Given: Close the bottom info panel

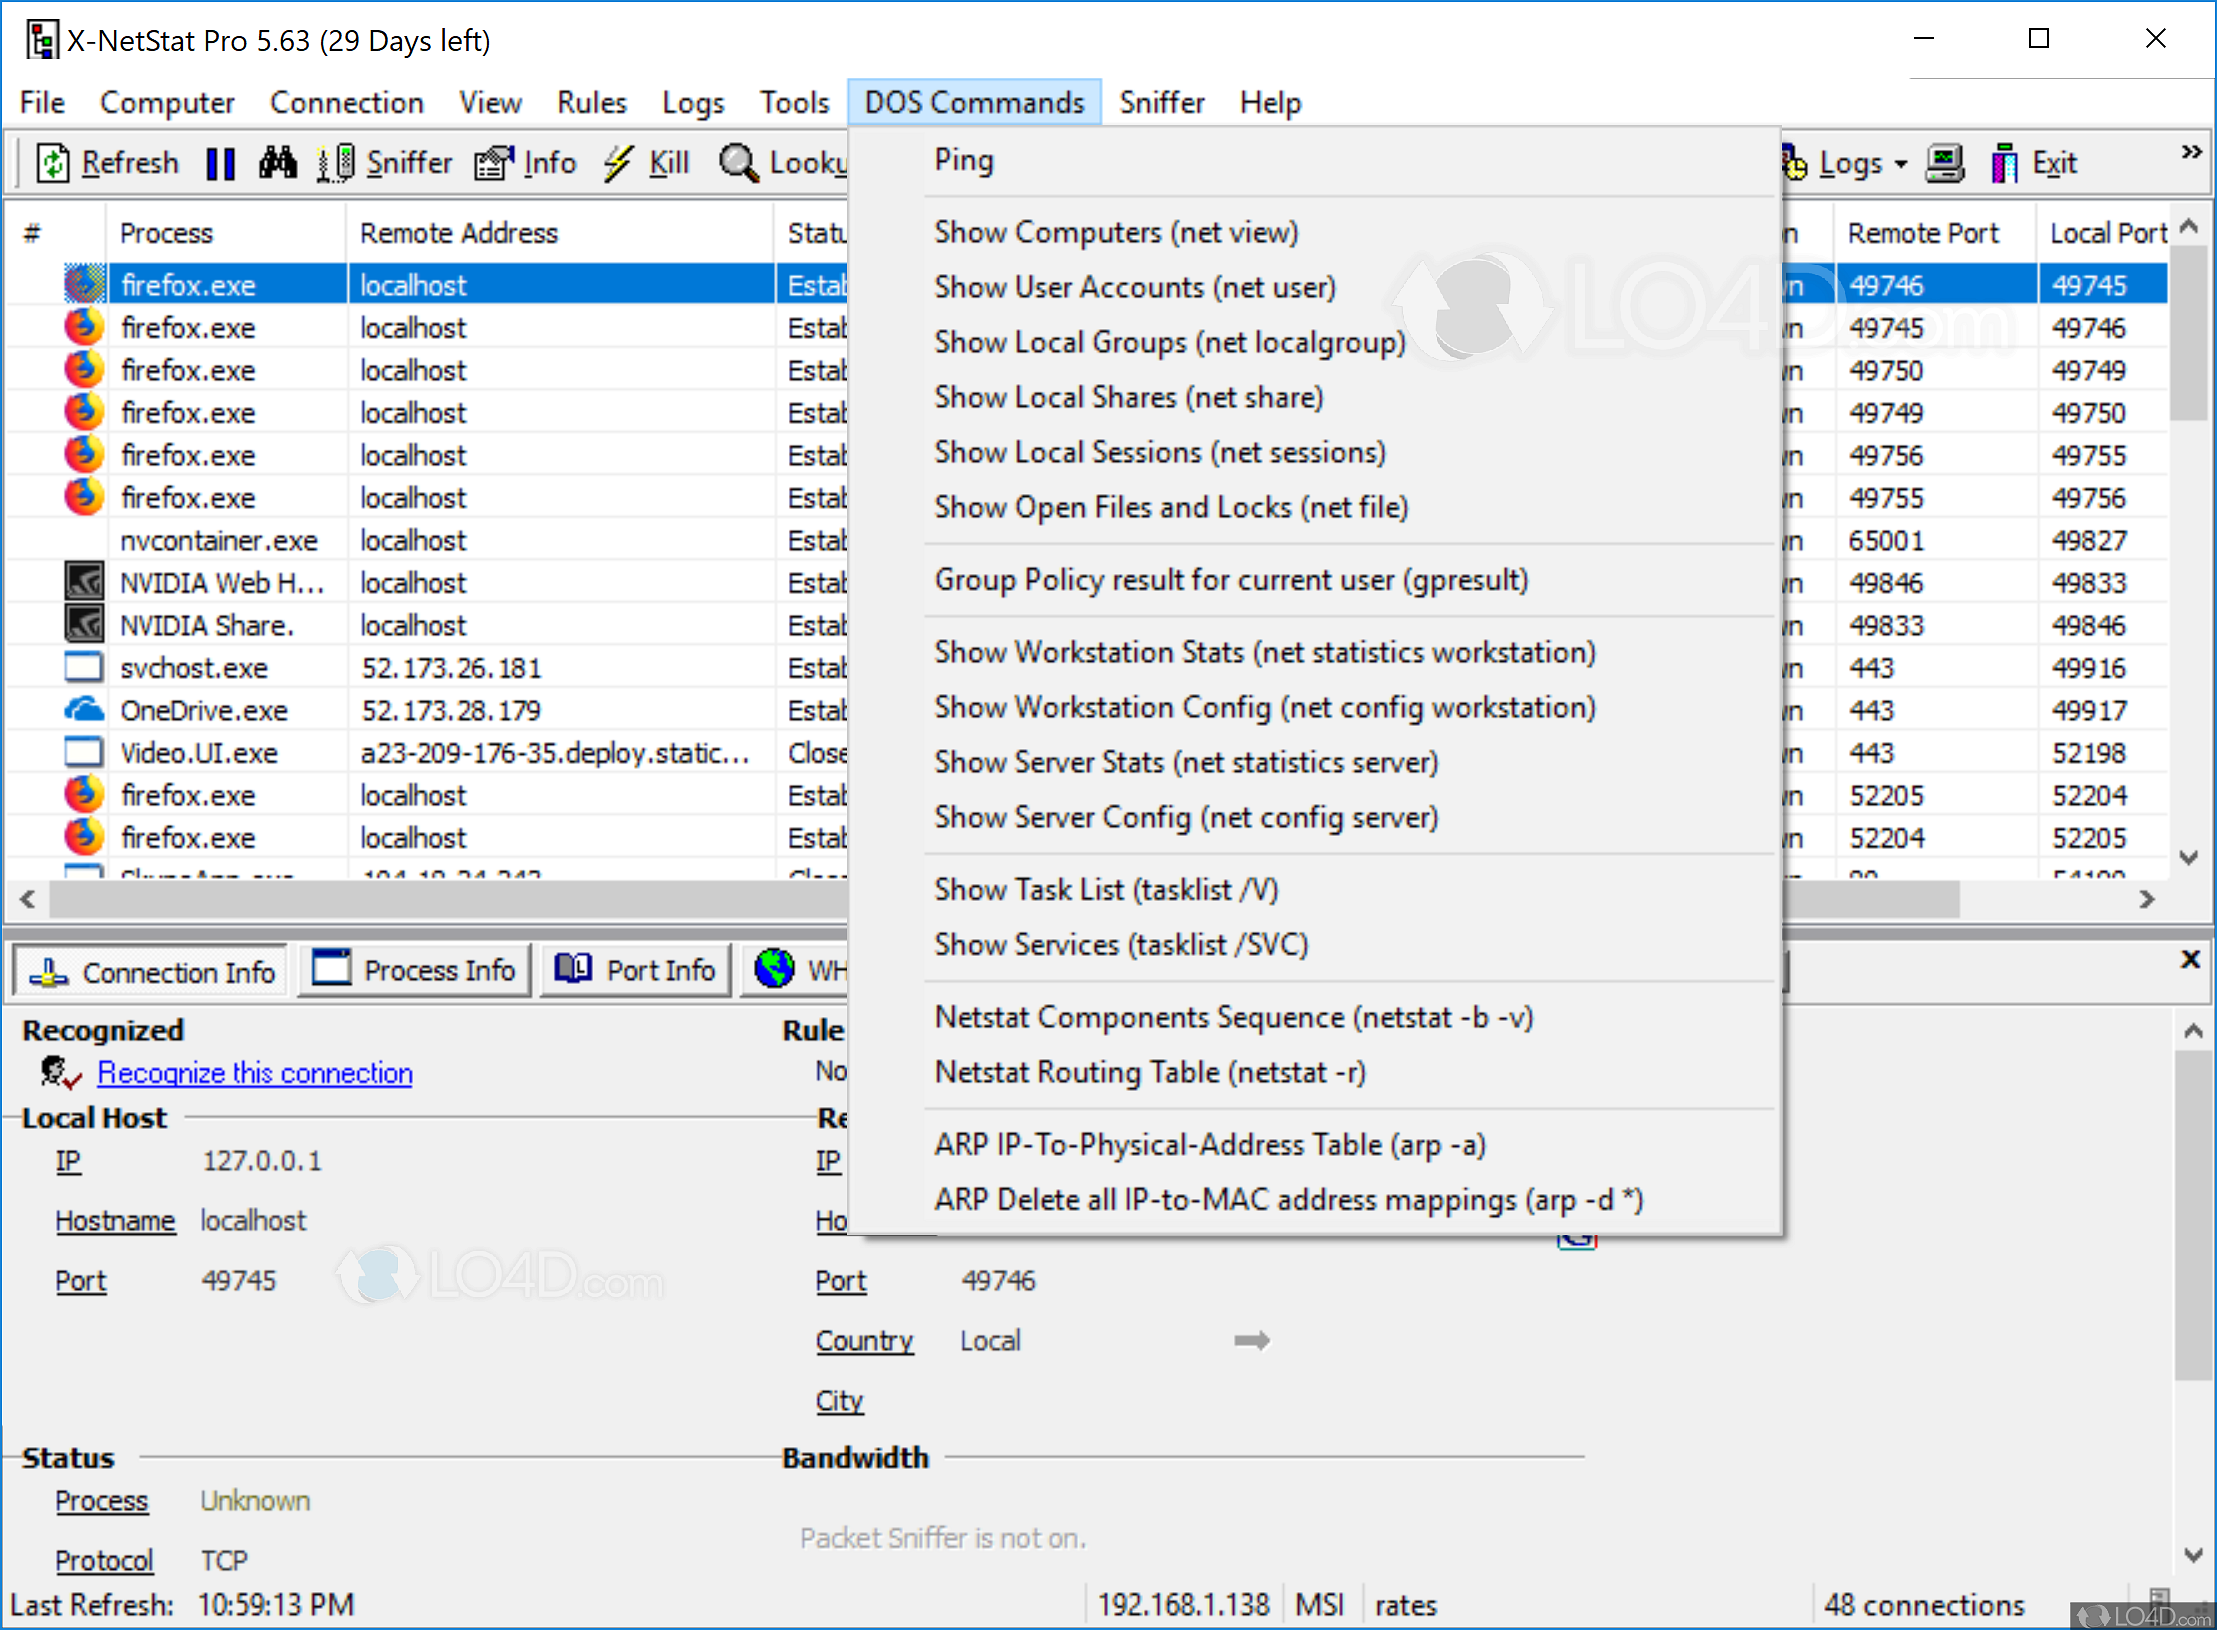Looking at the screenshot, I should [x=2190, y=959].
